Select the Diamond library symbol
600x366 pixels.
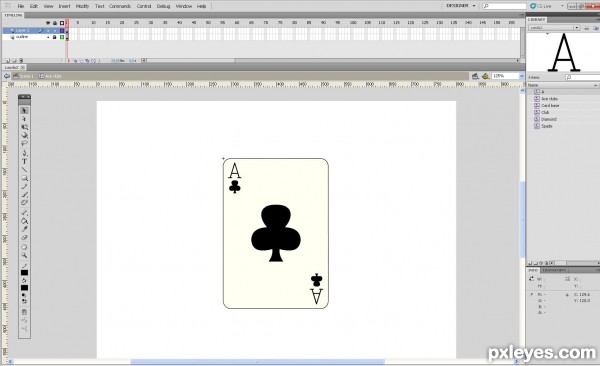point(549,119)
